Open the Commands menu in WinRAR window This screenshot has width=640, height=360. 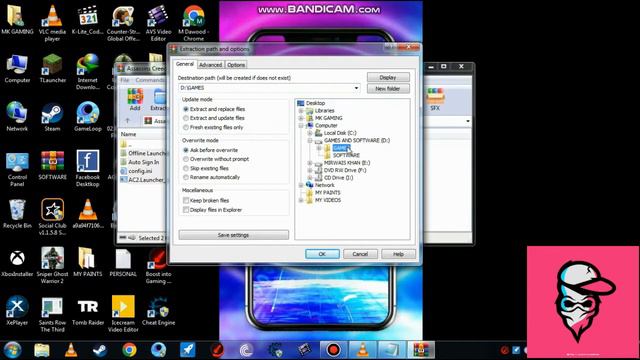[x=149, y=80]
